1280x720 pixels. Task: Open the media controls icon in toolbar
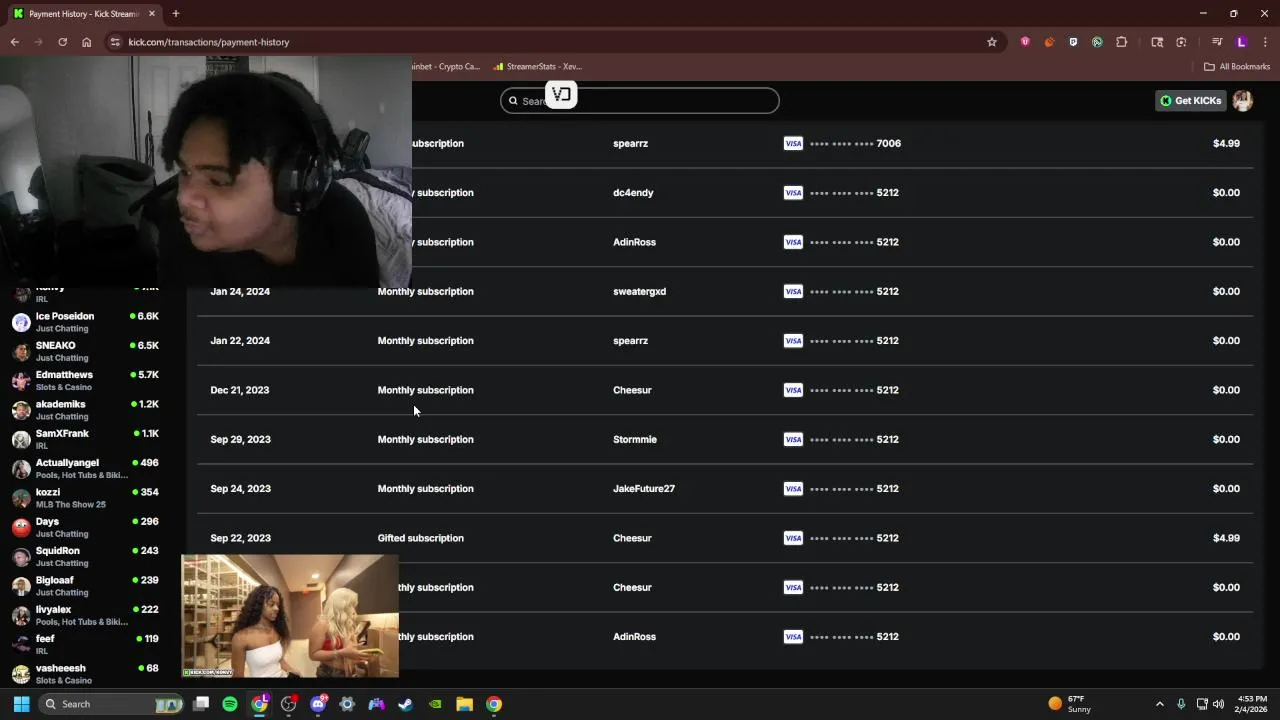(x=1217, y=42)
